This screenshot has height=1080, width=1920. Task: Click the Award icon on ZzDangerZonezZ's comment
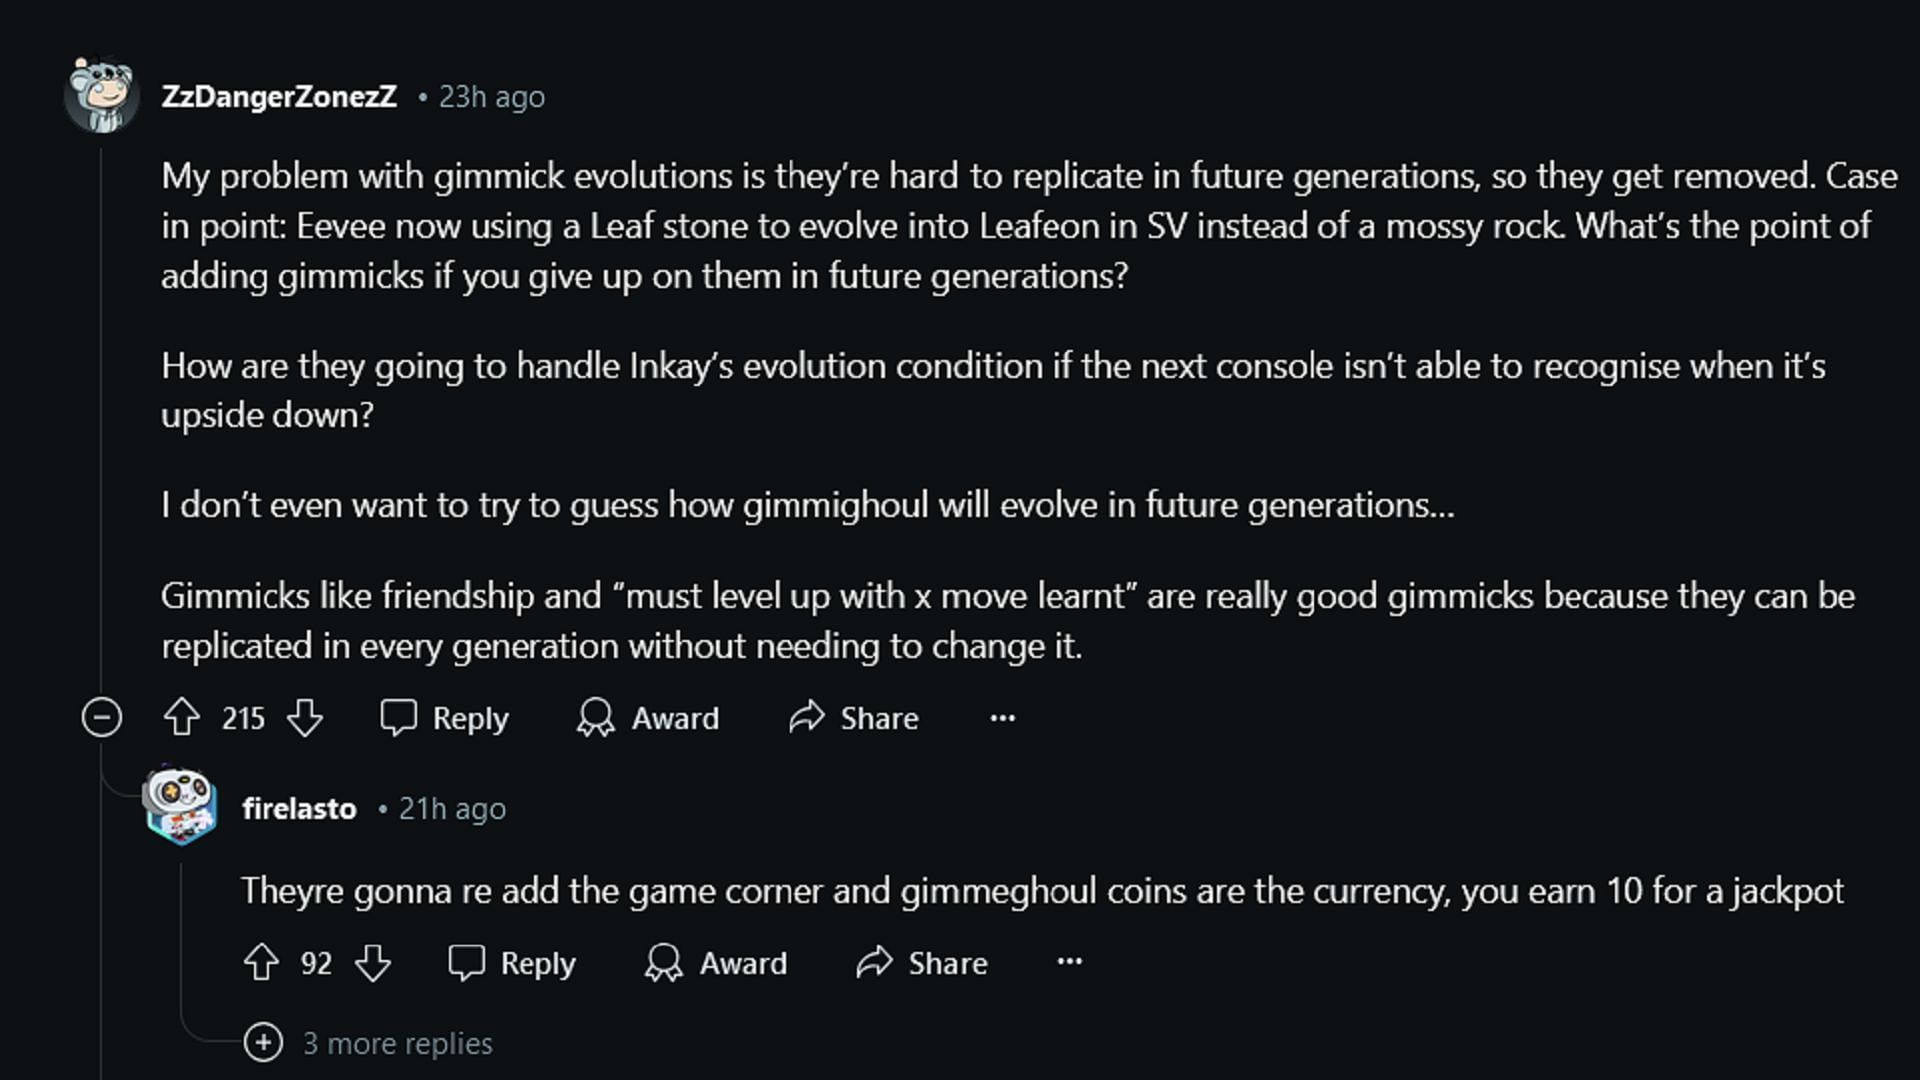596,717
